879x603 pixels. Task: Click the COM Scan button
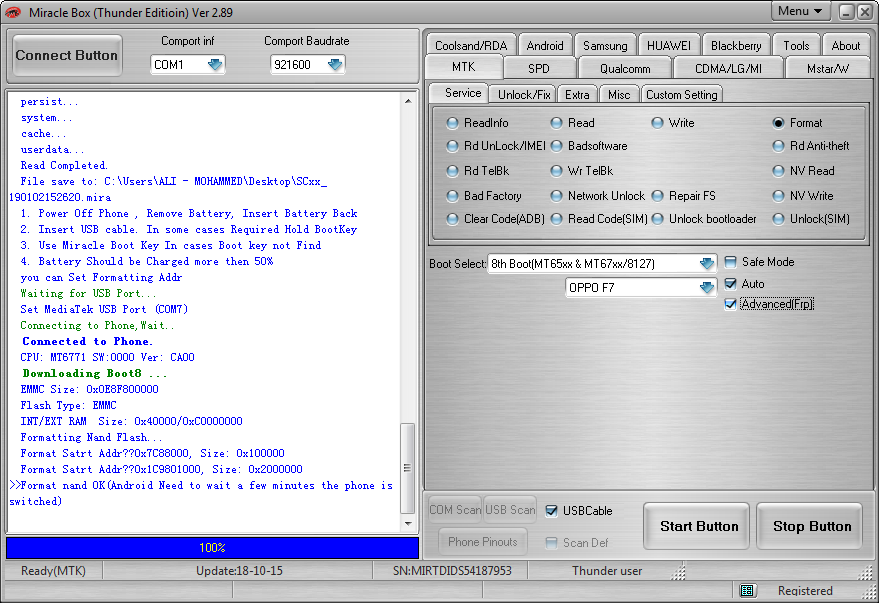click(455, 510)
